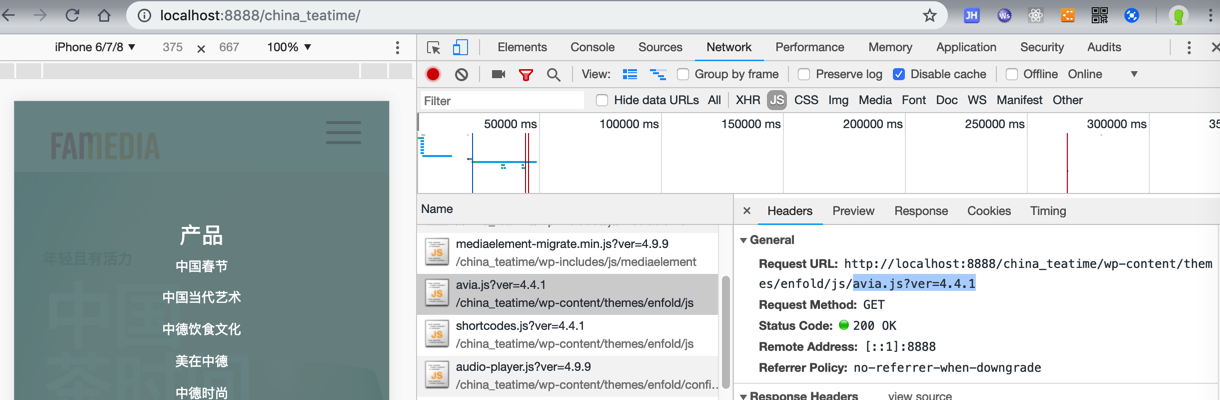Open the Online throttling dropdown
The height and width of the screenshot is (400, 1220).
1103,74
